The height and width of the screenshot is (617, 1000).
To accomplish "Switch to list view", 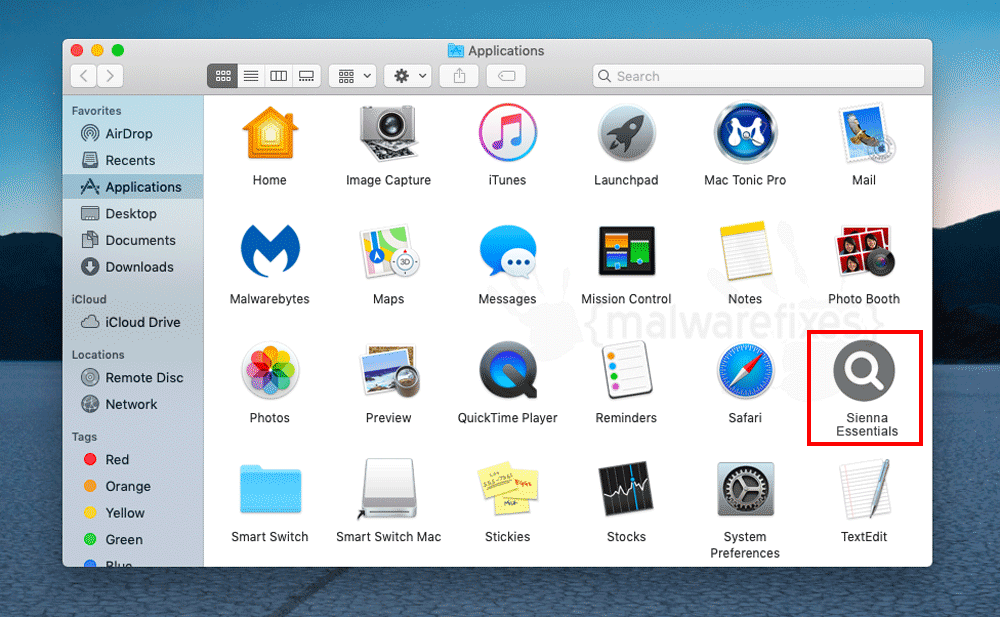I will click(251, 76).
